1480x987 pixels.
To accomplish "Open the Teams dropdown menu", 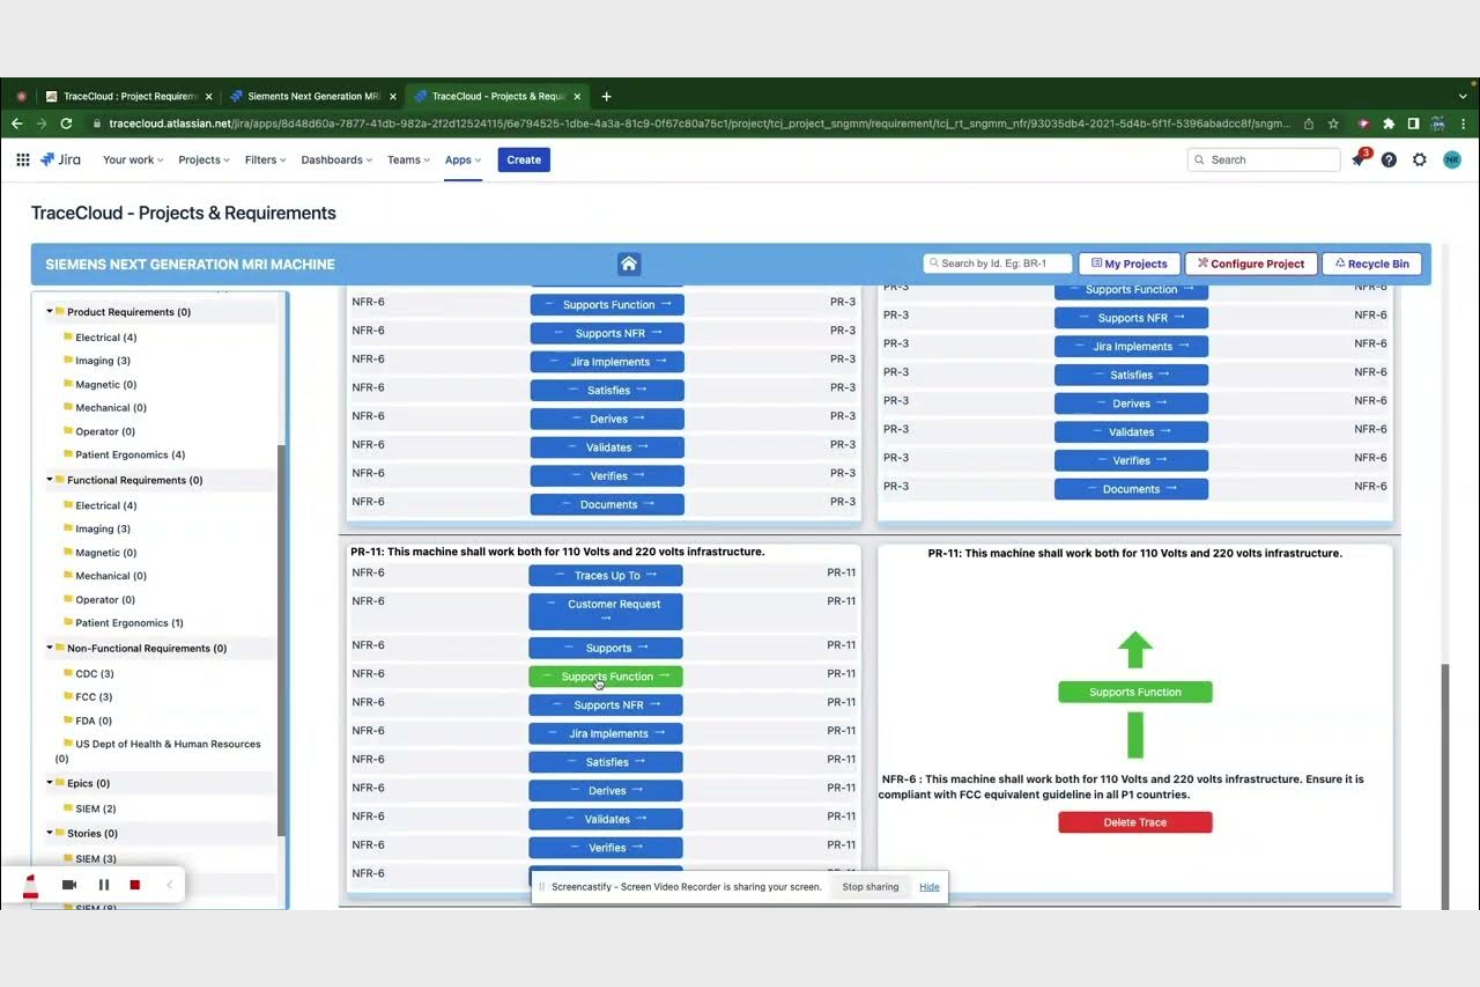I will pyautogui.click(x=408, y=160).
